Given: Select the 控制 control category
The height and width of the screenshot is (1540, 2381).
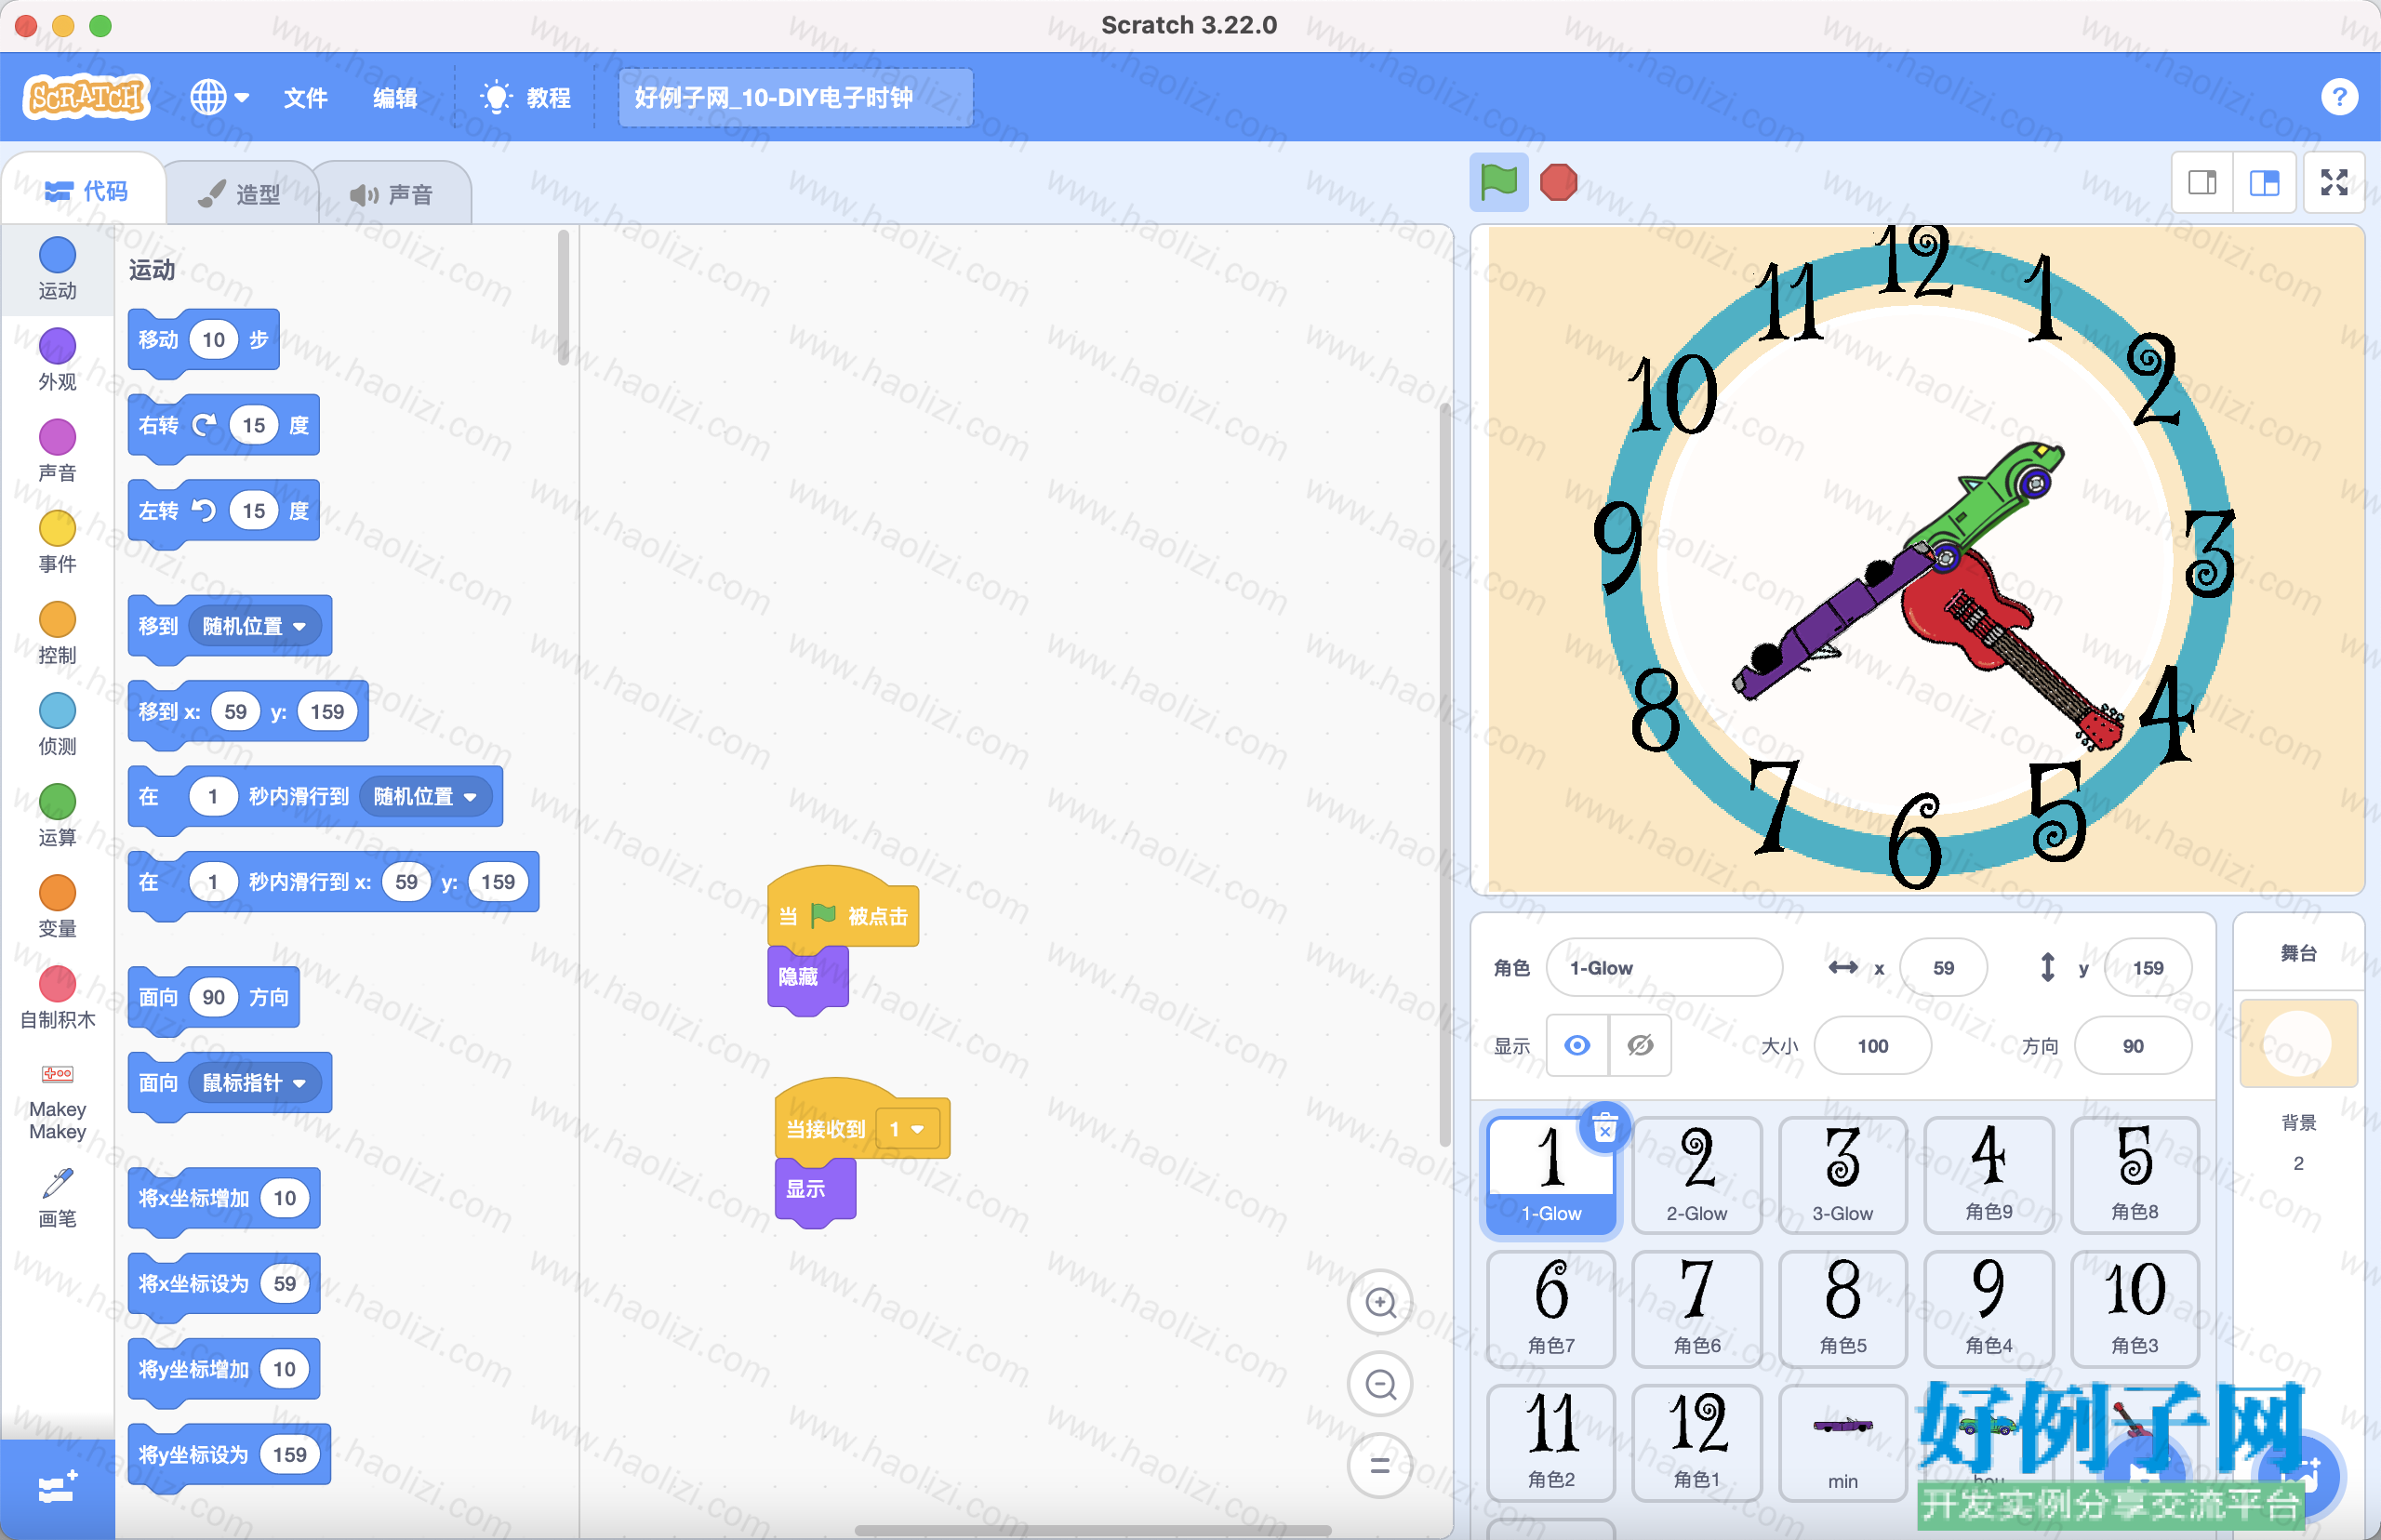Looking at the screenshot, I should tap(57, 633).
